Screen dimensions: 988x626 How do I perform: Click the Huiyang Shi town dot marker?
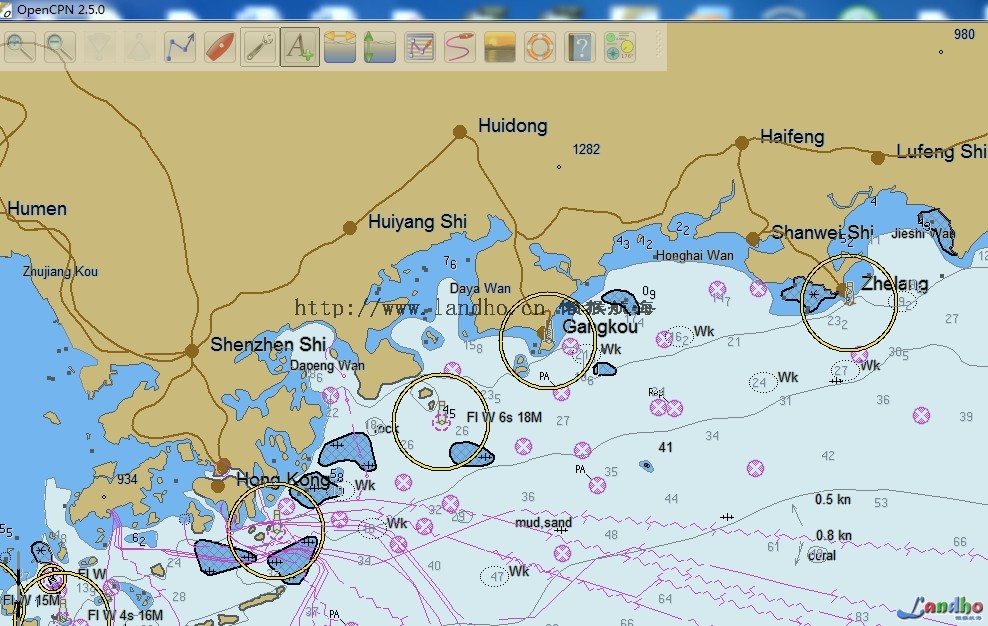tap(350, 228)
